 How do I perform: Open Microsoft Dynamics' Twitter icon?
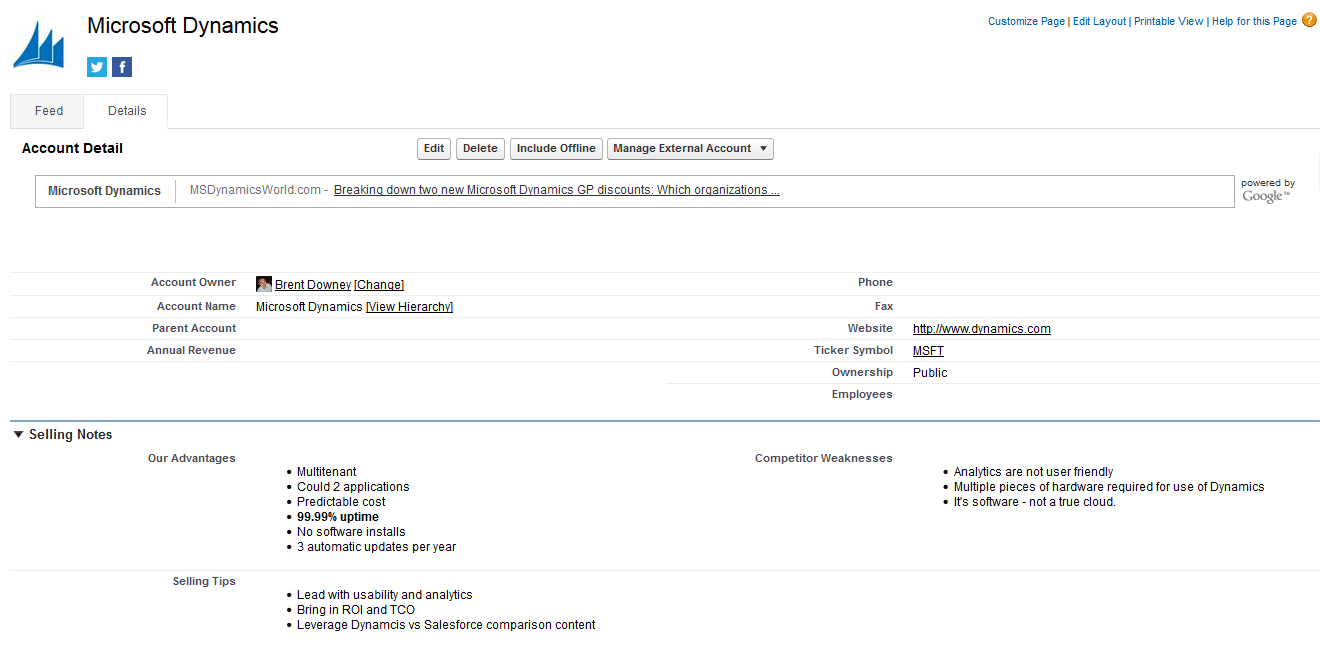pos(96,66)
